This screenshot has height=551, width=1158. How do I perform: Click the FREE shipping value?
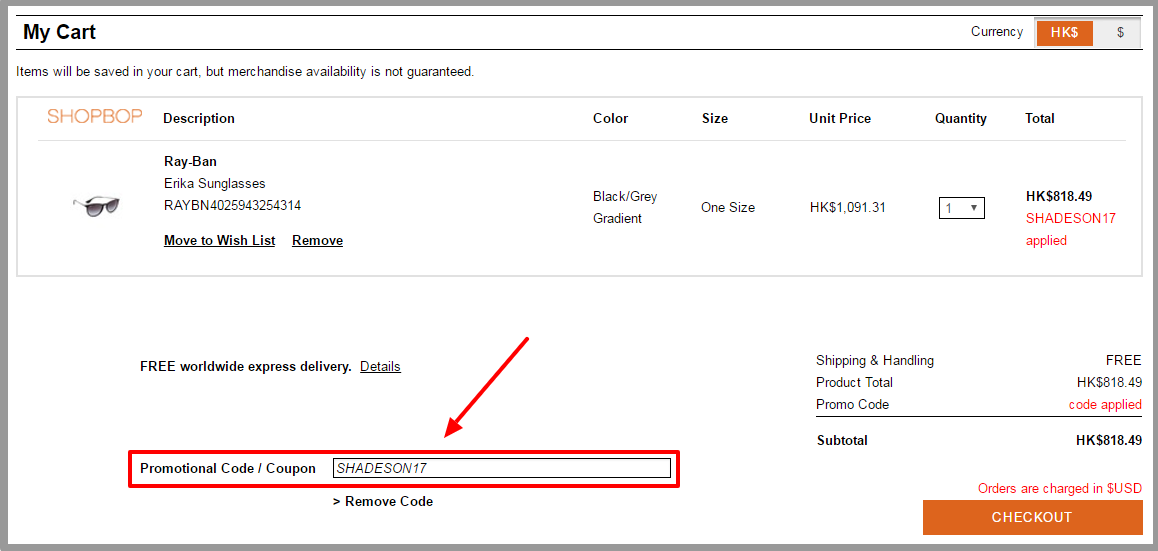pos(1123,360)
